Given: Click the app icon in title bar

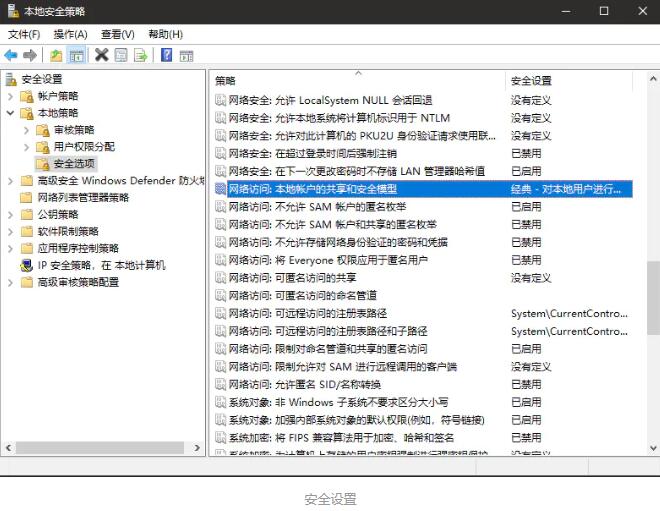Looking at the screenshot, I should 13,11.
